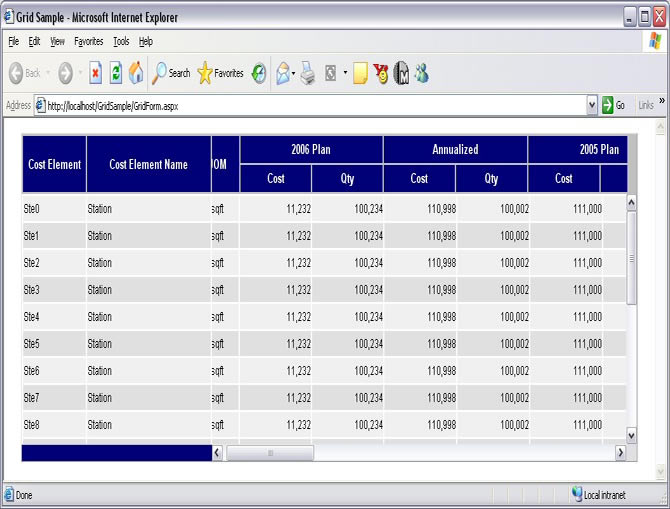670x509 pixels.
Task: Click the Cost Element Name column header
Action: (x=149, y=164)
